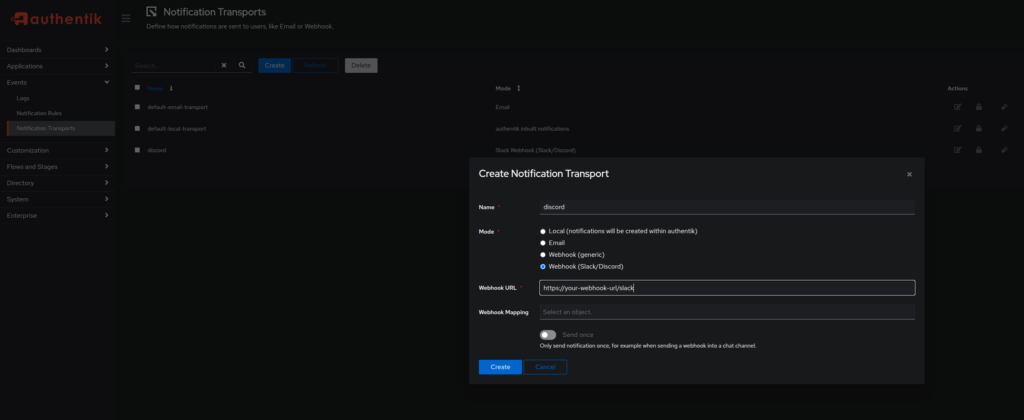The image size is (1024, 420).
Task: Open permissions lock for discord row
Action: pyautogui.click(x=978, y=150)
